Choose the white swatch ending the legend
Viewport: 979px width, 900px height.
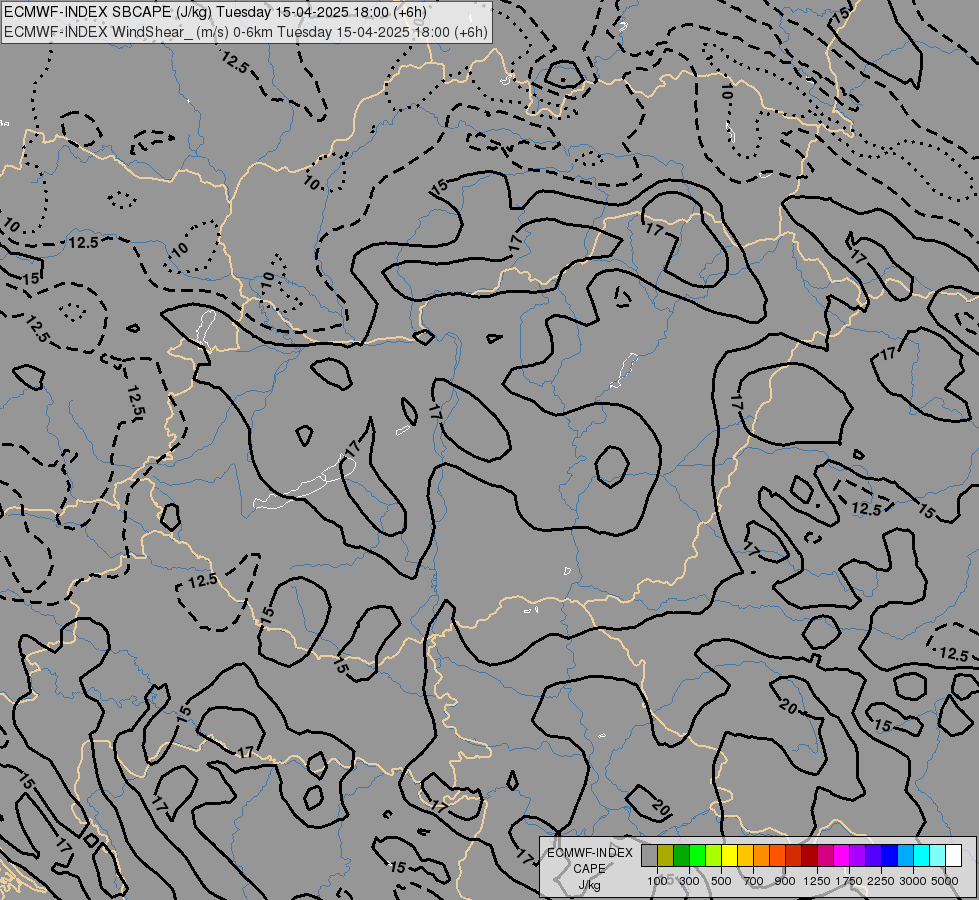954,856
